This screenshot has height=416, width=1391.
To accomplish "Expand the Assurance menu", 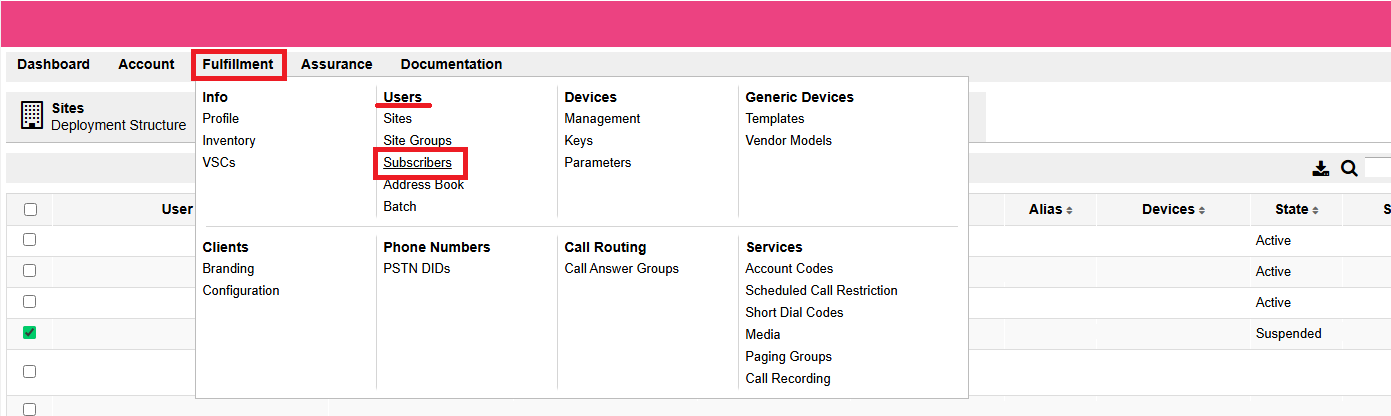I will (x=336, y=64).
